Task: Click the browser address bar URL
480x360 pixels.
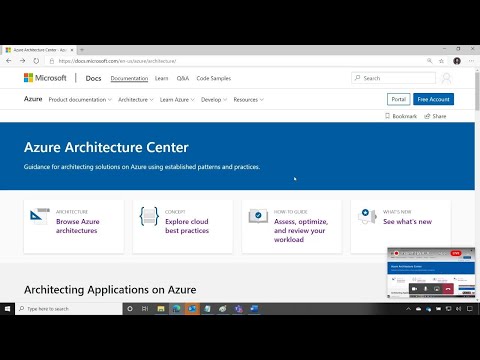Action: point(117,61)
